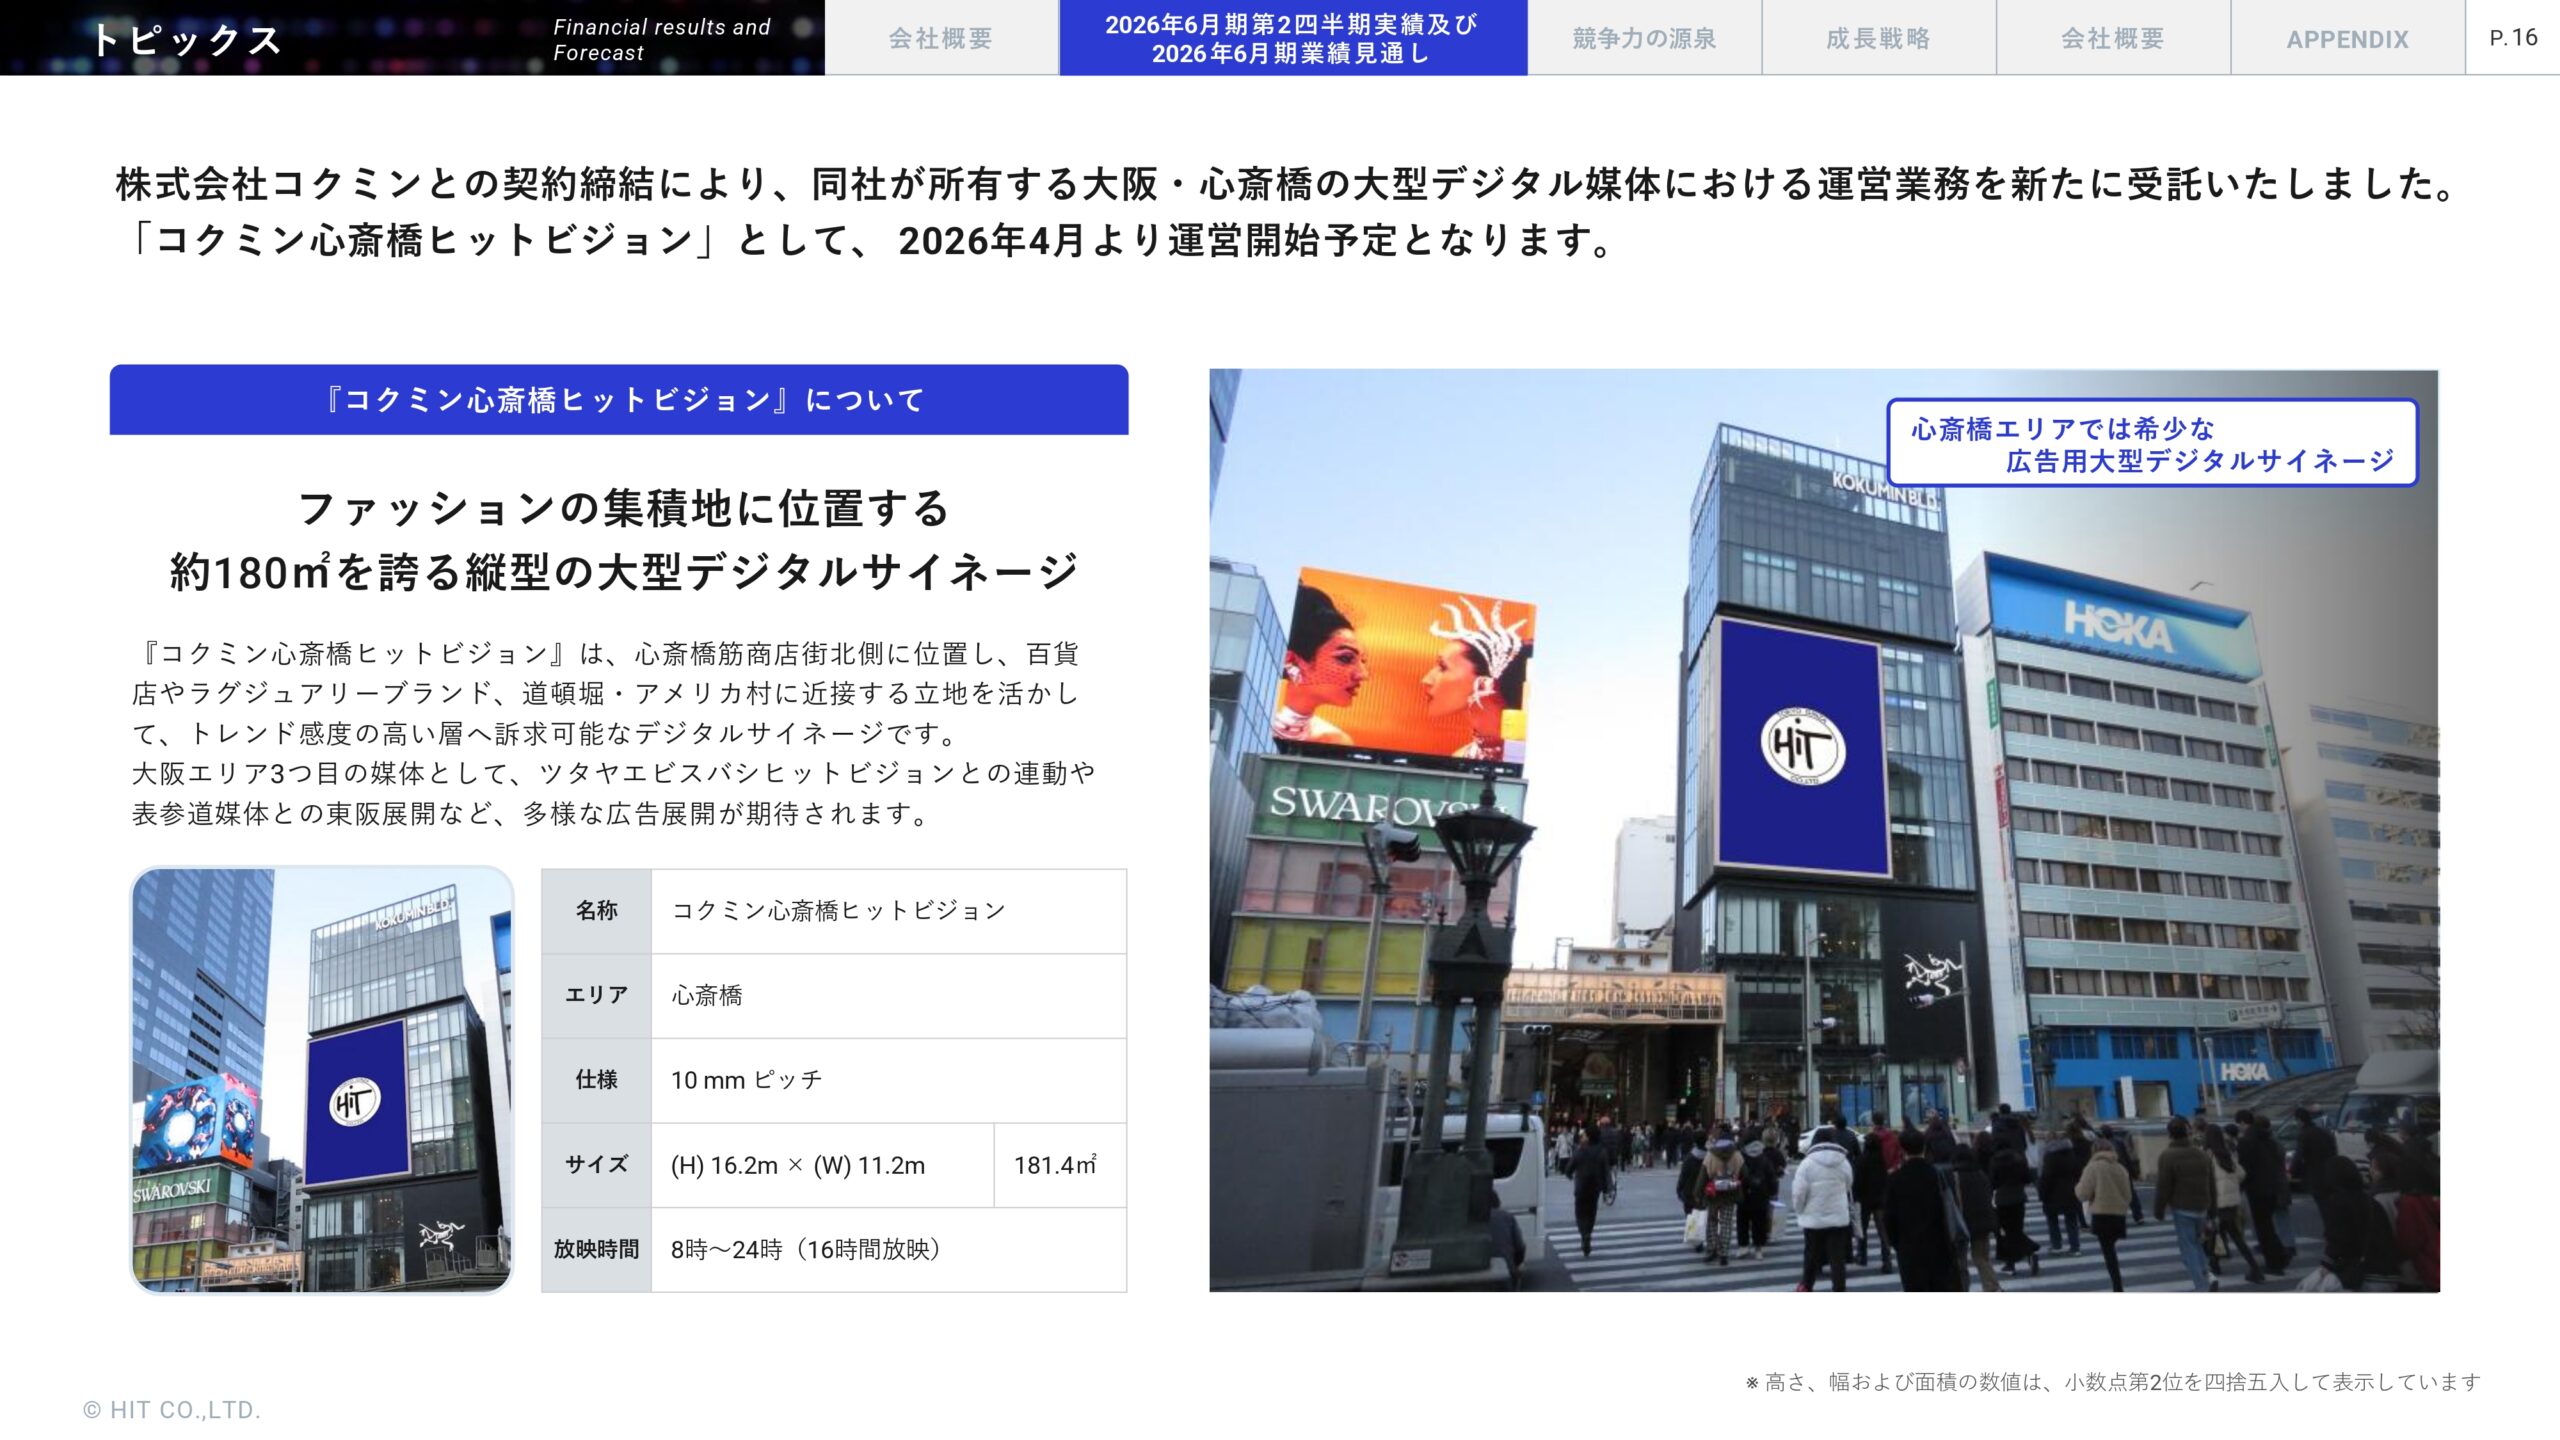Select the APPENDIX navigation tab
Viewport: 2560px width, 1440px height.
[x=2347, y=40]
